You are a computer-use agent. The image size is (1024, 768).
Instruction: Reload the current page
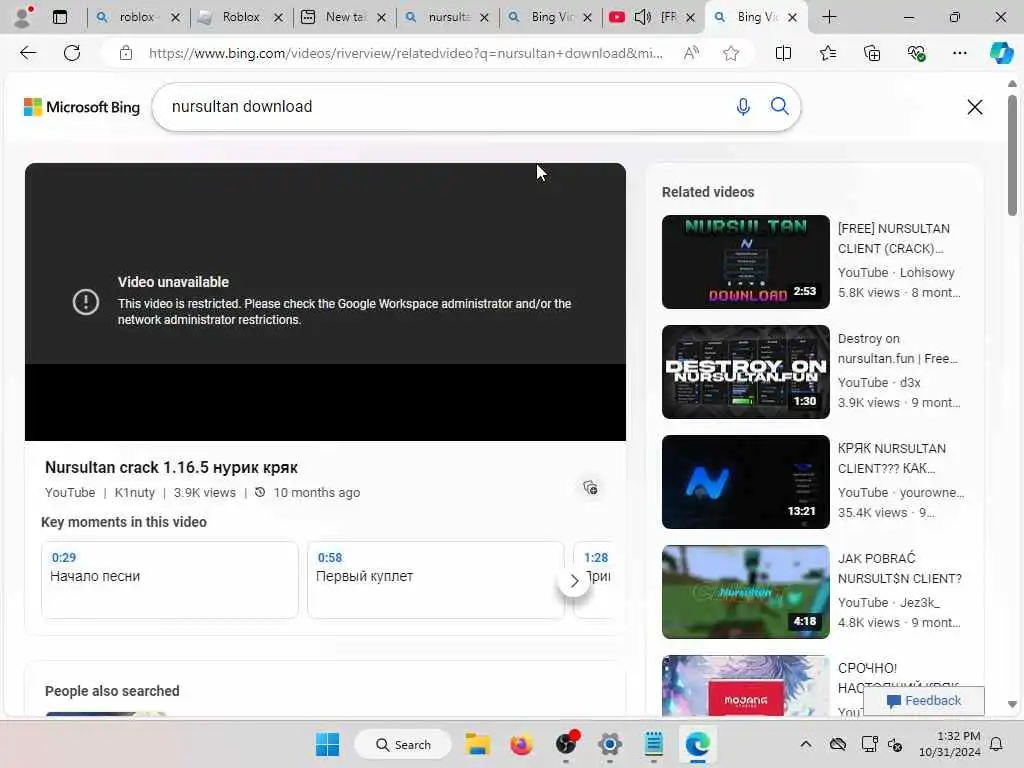pyautogui.click(x=72, y=53)
